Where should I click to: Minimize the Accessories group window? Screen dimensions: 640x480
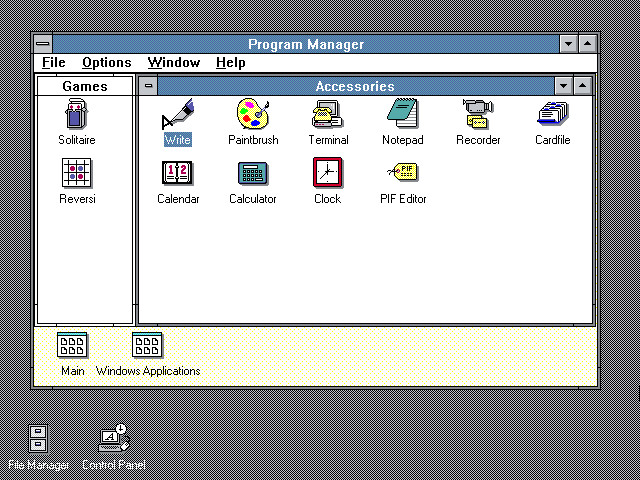point(564,86)
